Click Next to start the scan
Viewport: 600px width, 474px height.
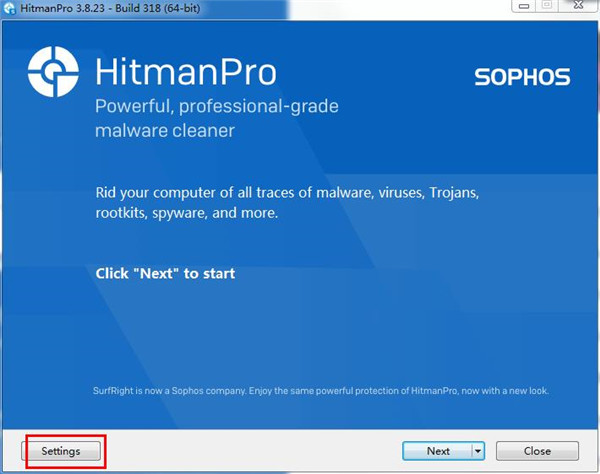(x=437, y=451)
